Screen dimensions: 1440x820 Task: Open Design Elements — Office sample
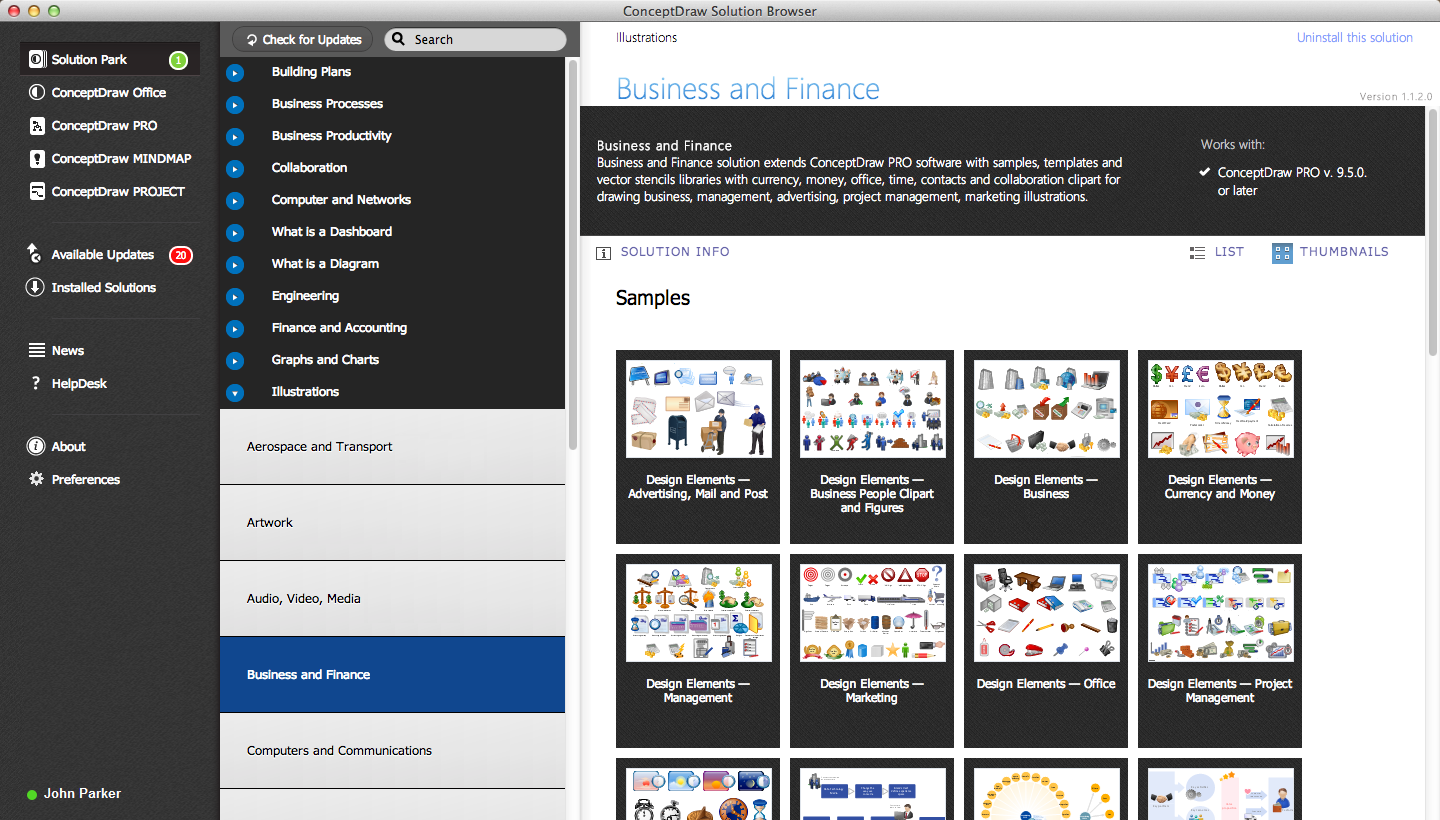click(x=1046, y=651)
